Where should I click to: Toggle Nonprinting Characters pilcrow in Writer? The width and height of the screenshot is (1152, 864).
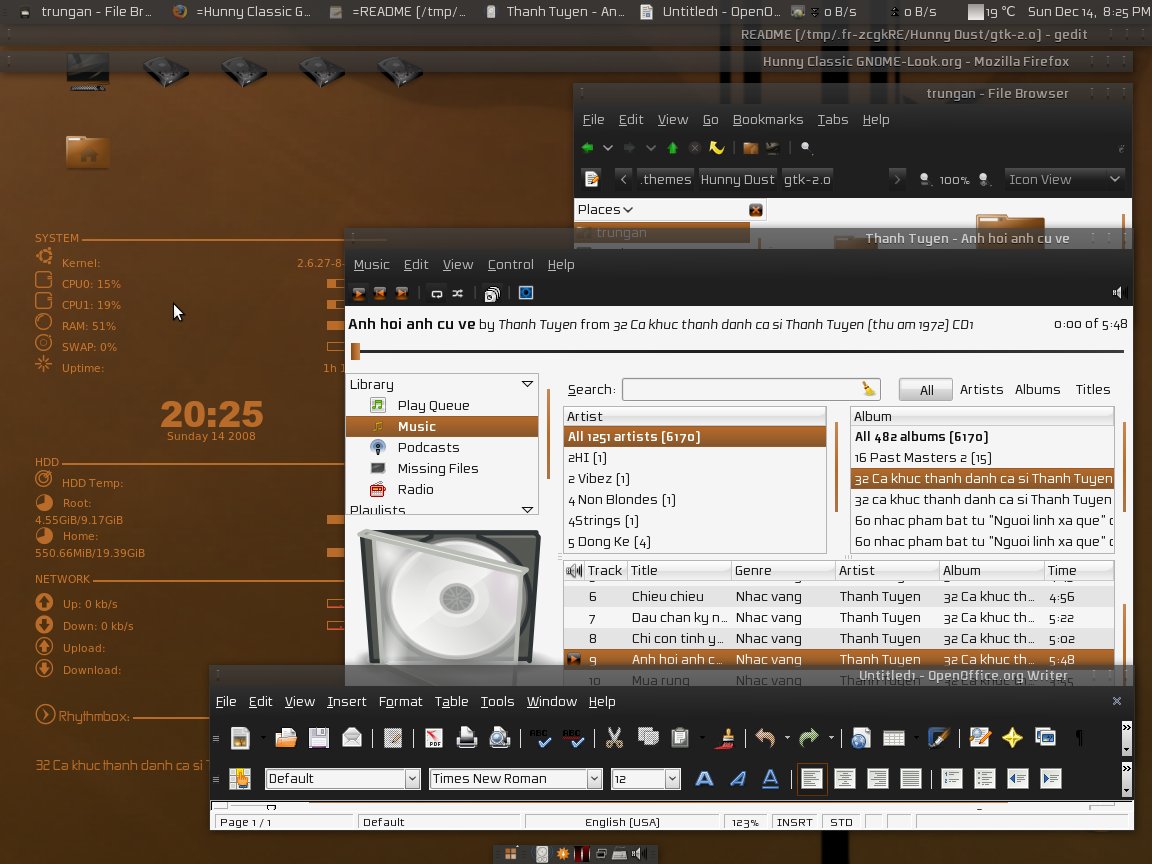tap(1079, 738)
